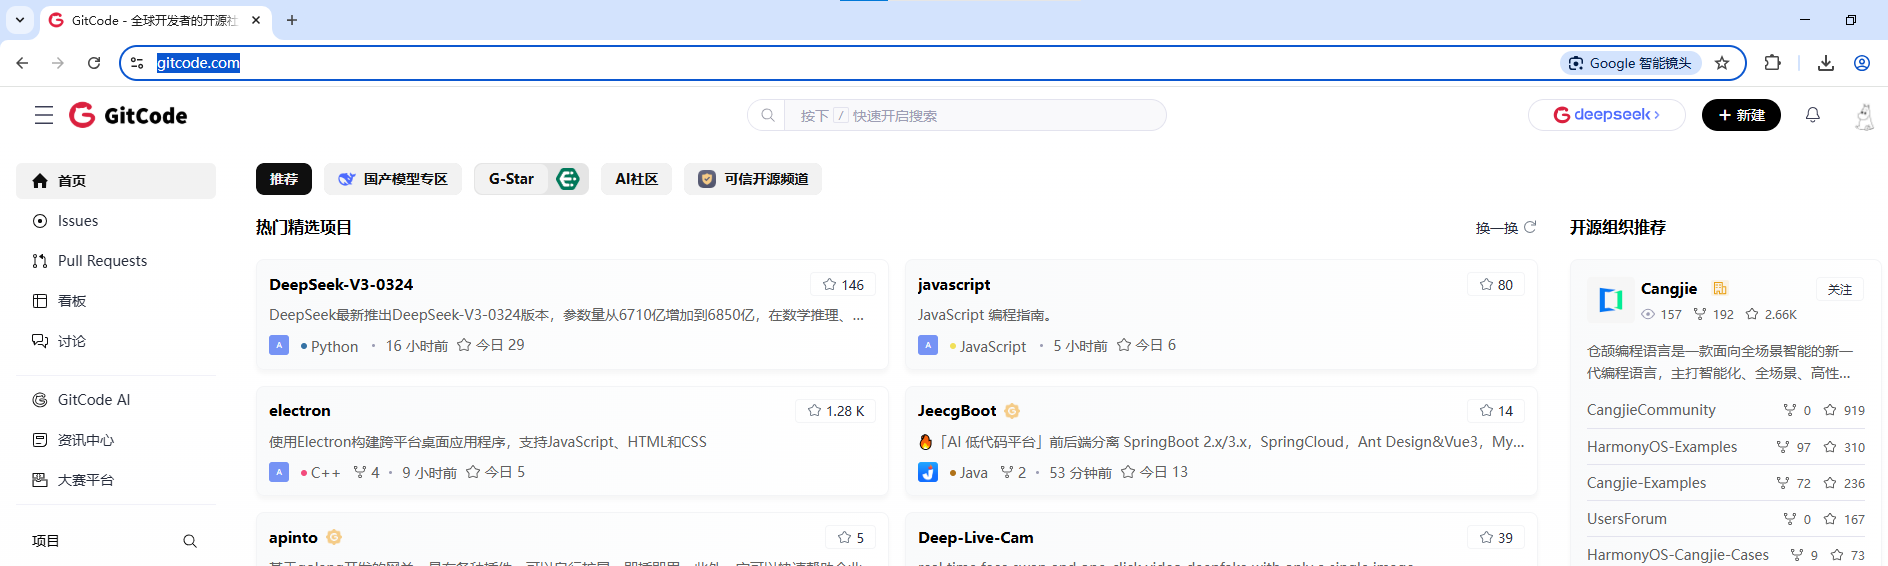Open a new browser tab
This screenshot has height=566, width=1888.
point(292,20)
